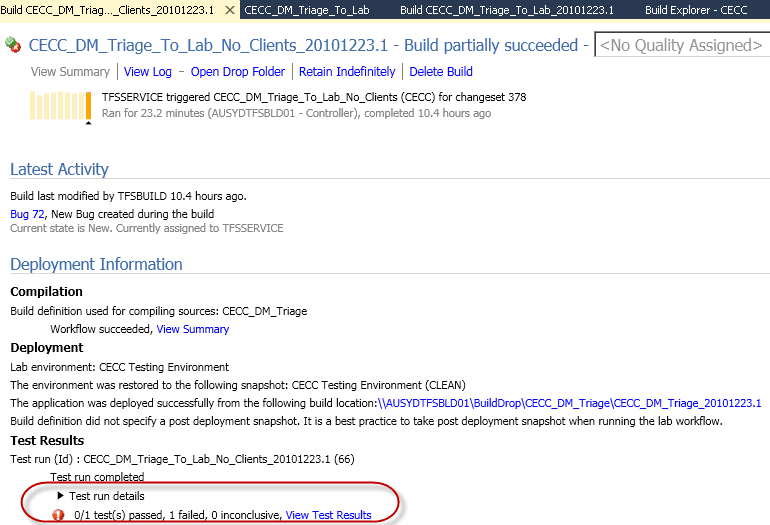
Task: Open View Summary next to Workflow succeeded
Action: point(193,329)
